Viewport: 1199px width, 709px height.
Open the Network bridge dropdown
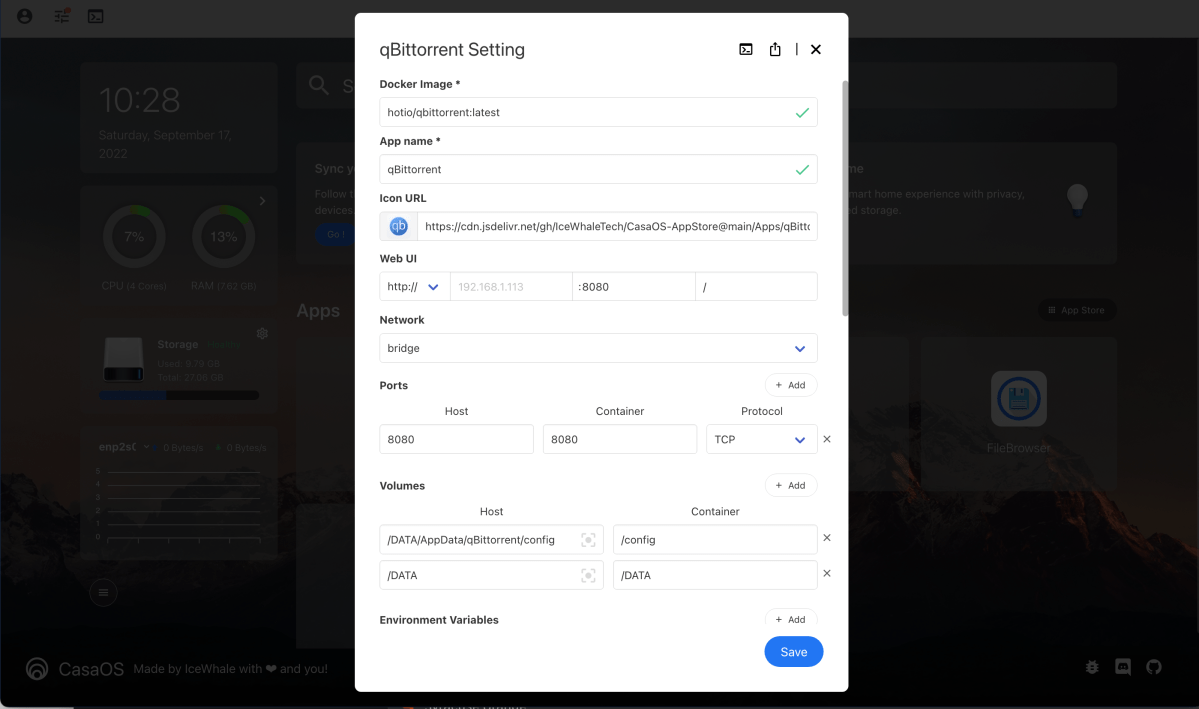pos(598,348)
